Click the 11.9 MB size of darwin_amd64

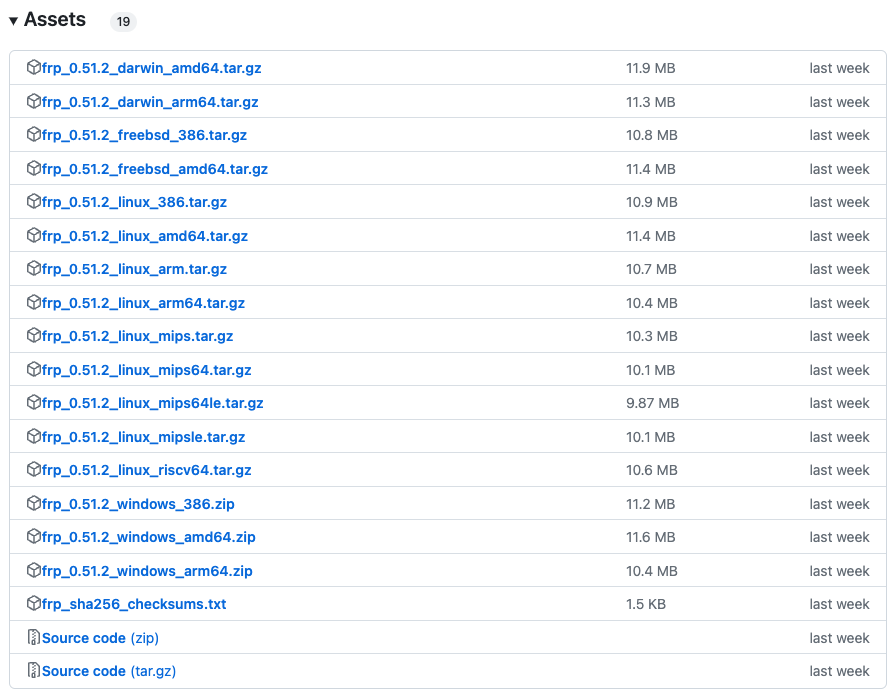(651, 68)
